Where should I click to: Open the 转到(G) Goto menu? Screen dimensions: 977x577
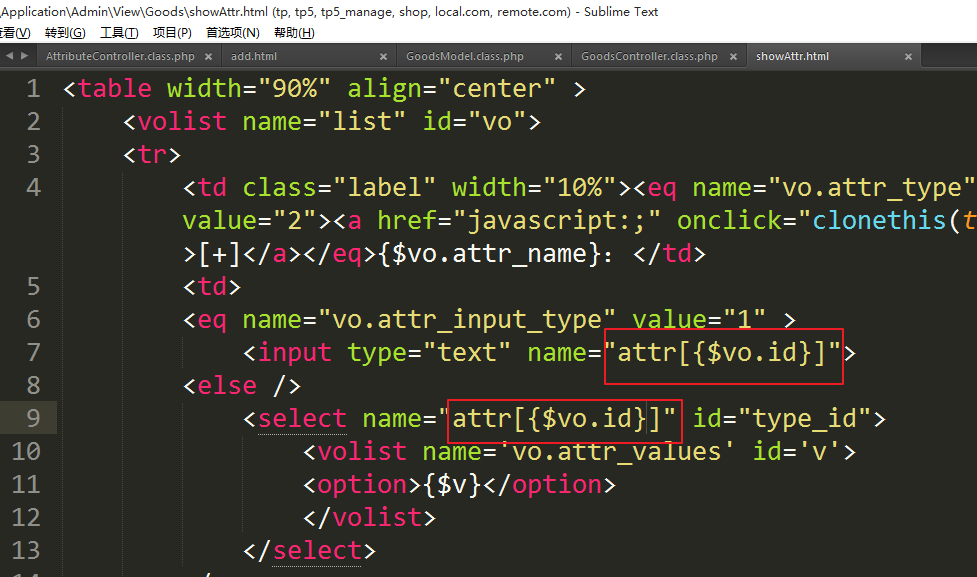(x=65, y=33)
